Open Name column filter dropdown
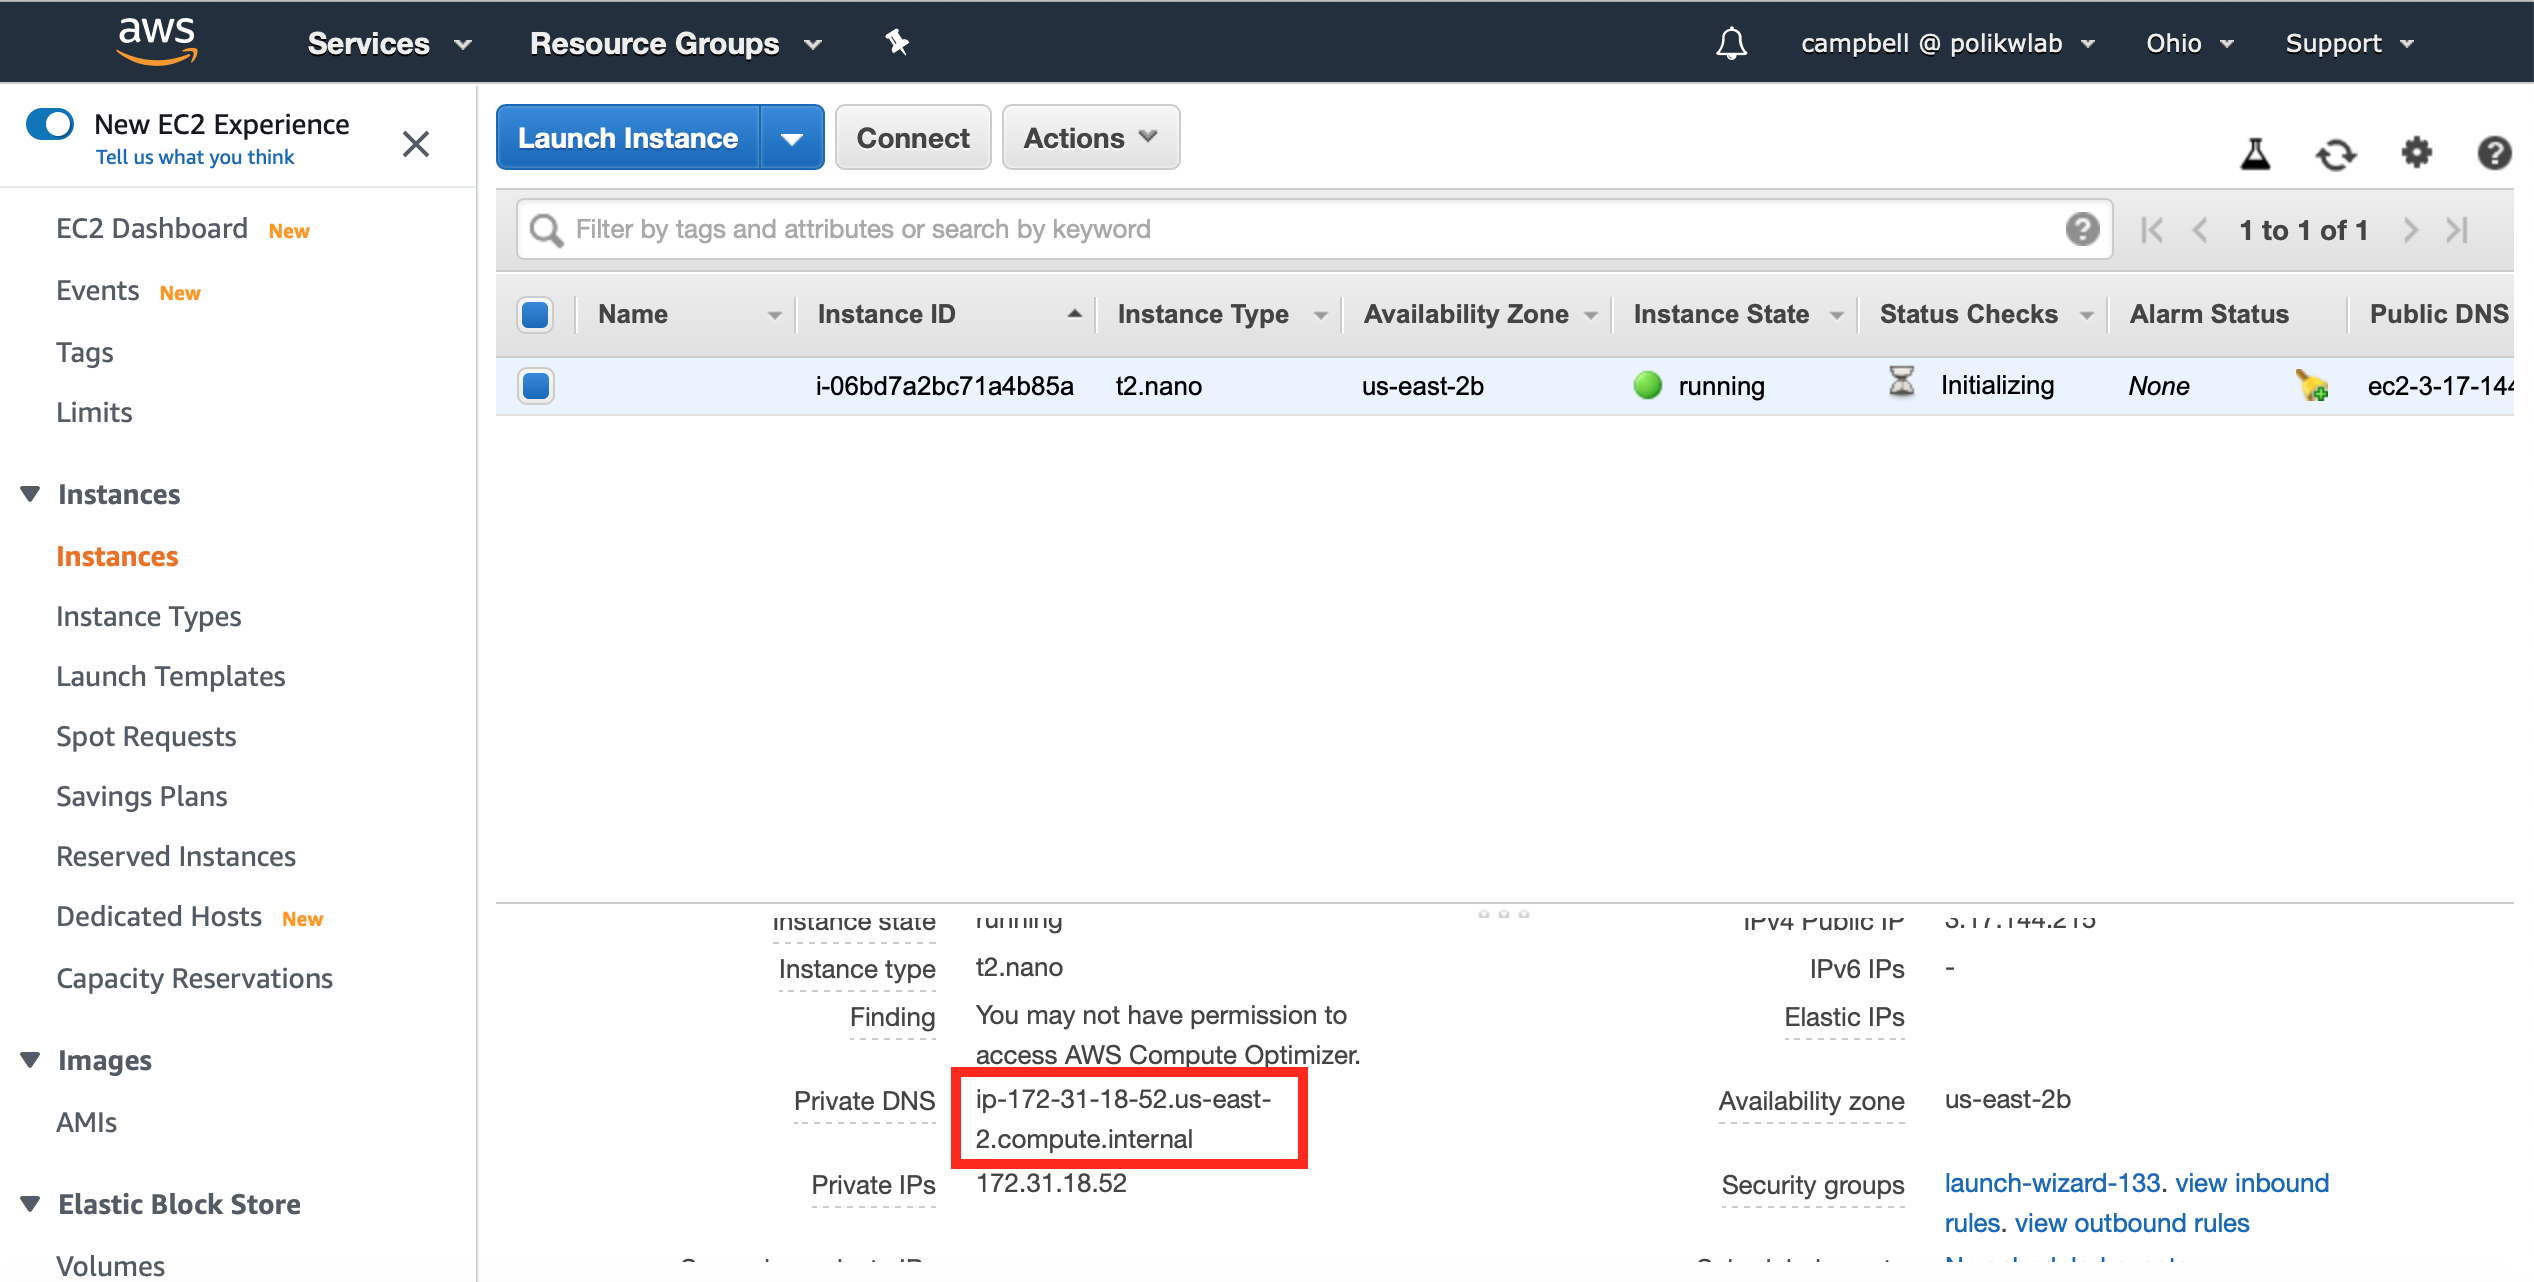 [774, 315]
